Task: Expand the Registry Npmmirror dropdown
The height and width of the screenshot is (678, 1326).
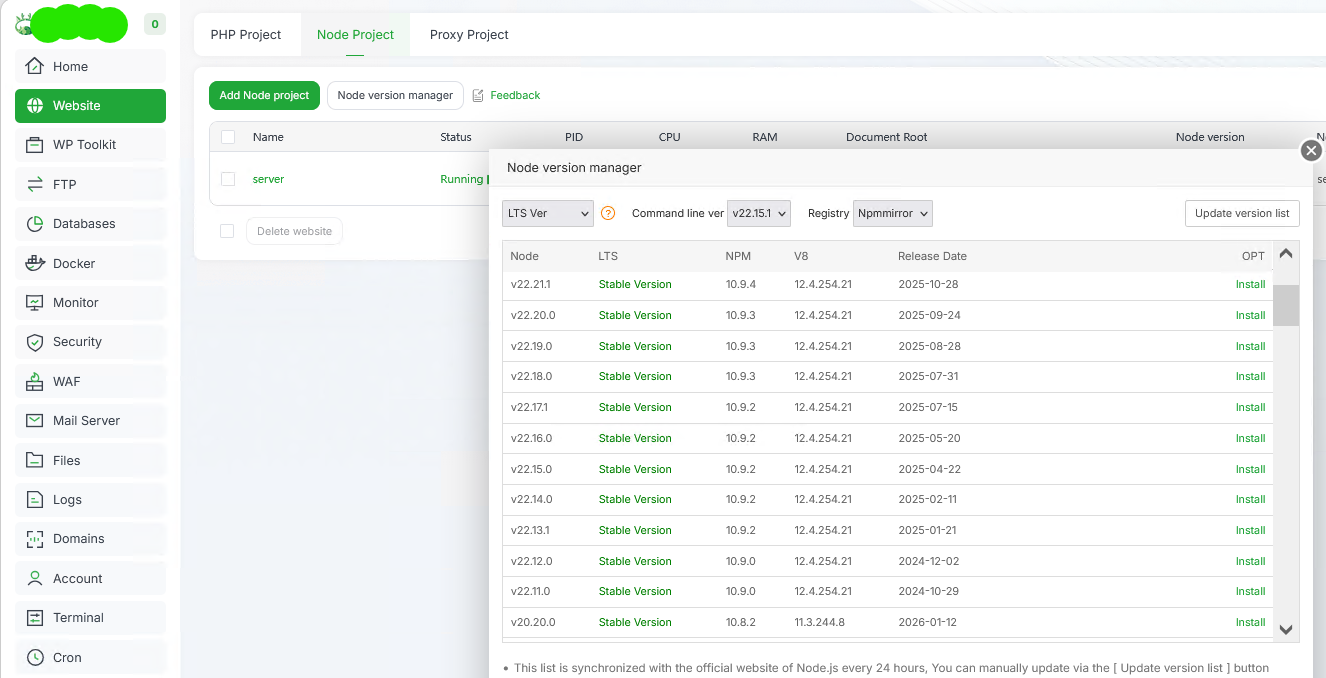Action: click(893, 213)
